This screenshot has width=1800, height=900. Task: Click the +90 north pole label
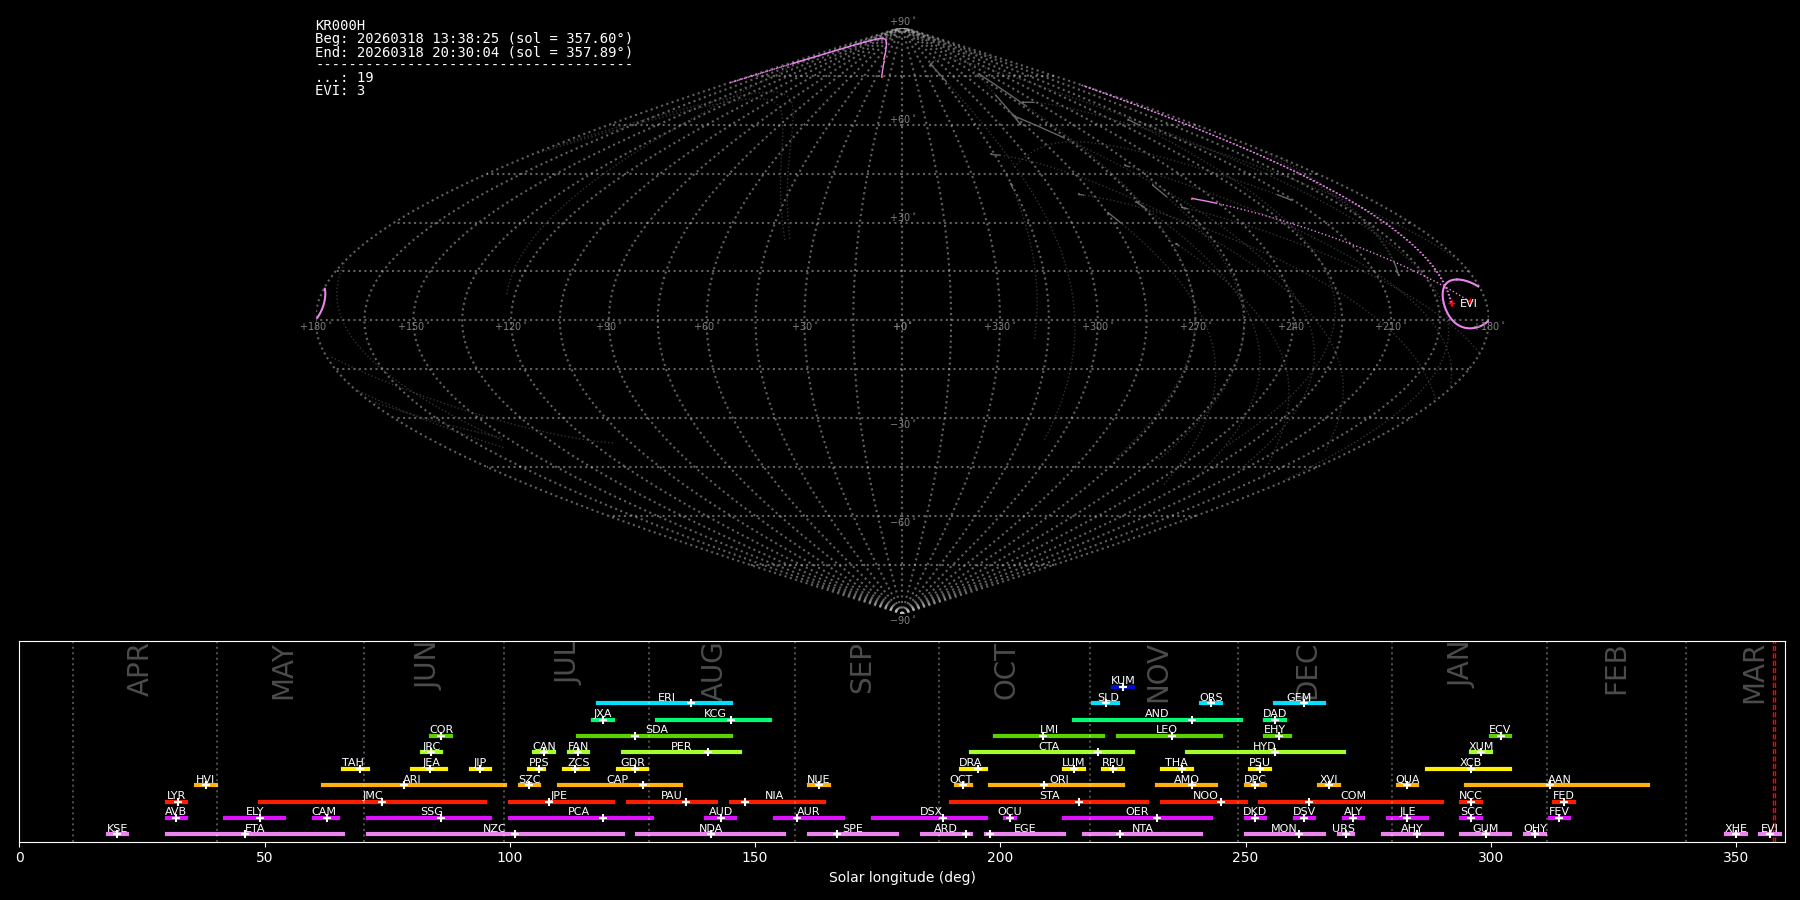coord(901,21)
